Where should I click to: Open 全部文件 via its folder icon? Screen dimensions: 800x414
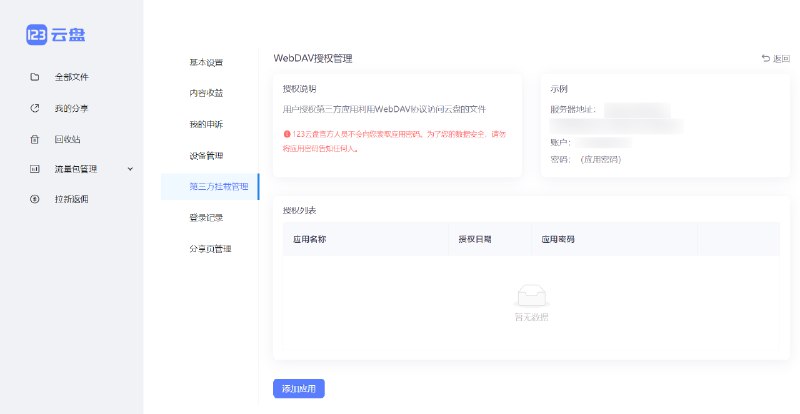click(35, 77)
